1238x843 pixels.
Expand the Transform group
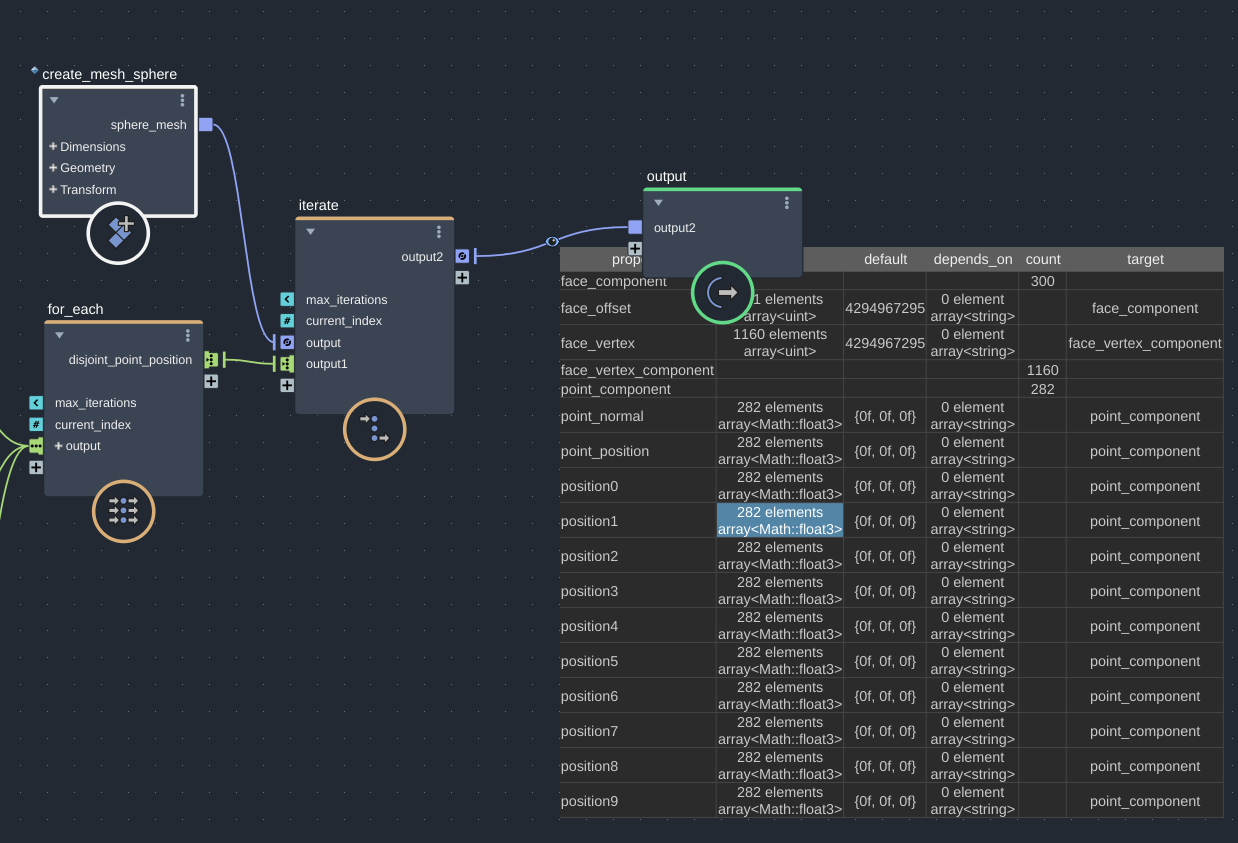click(53, 189)
